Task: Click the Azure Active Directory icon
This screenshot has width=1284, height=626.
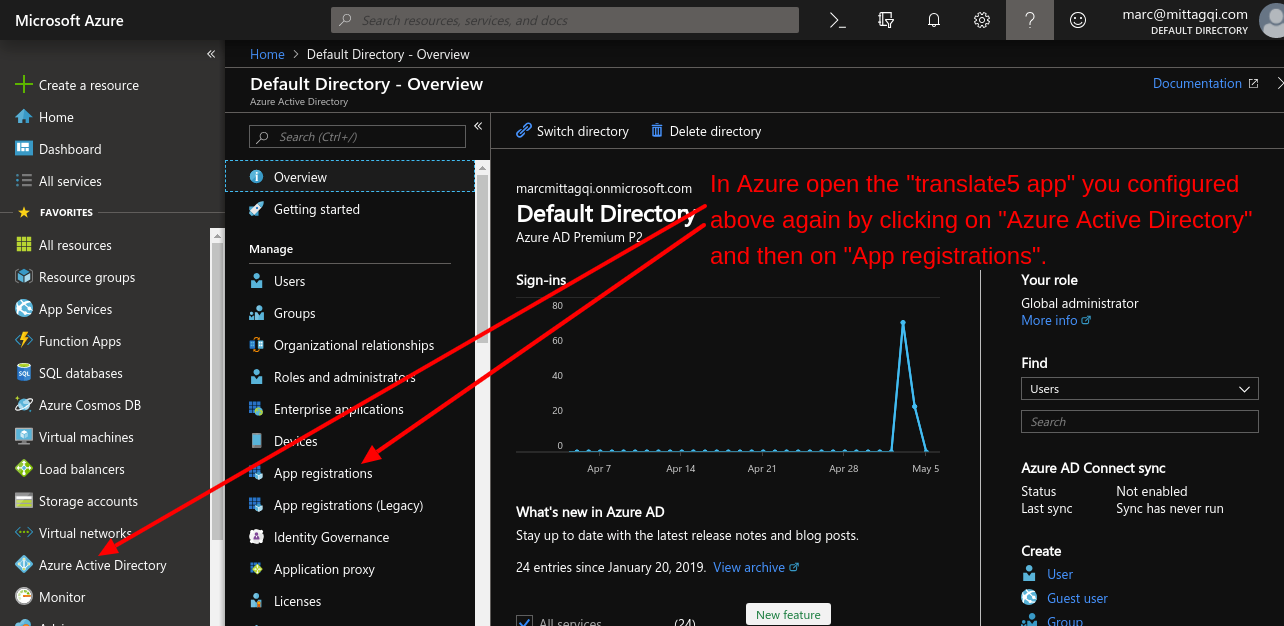Action: click(x=24, y=565)
